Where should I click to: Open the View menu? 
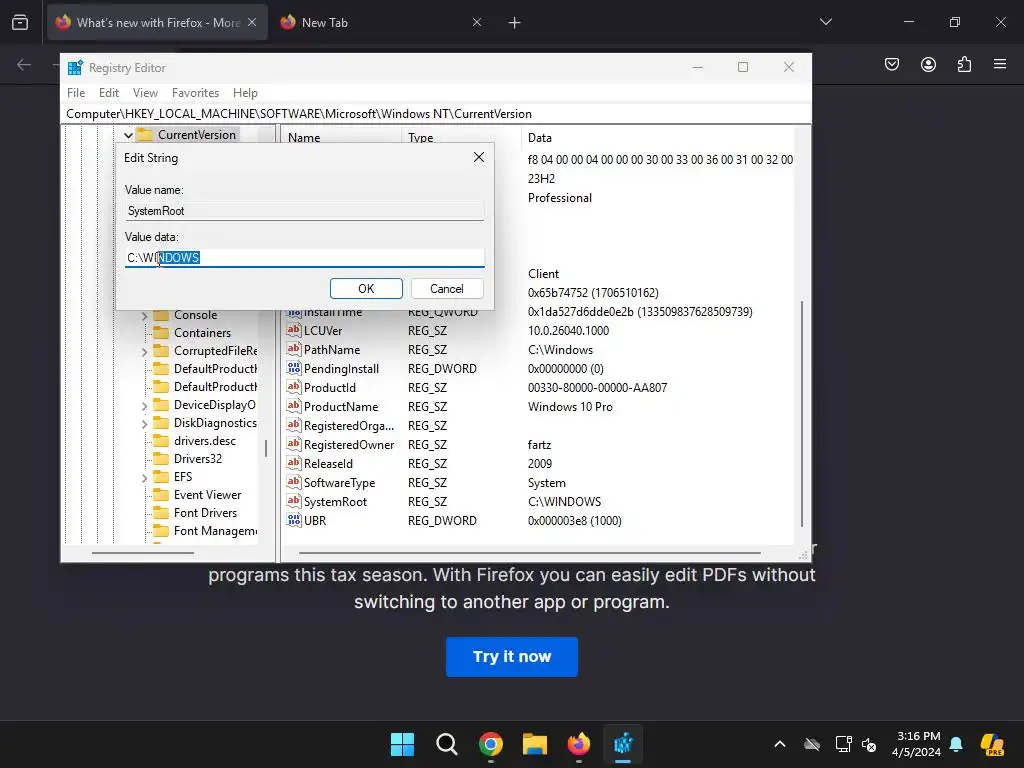click(145, 93)
